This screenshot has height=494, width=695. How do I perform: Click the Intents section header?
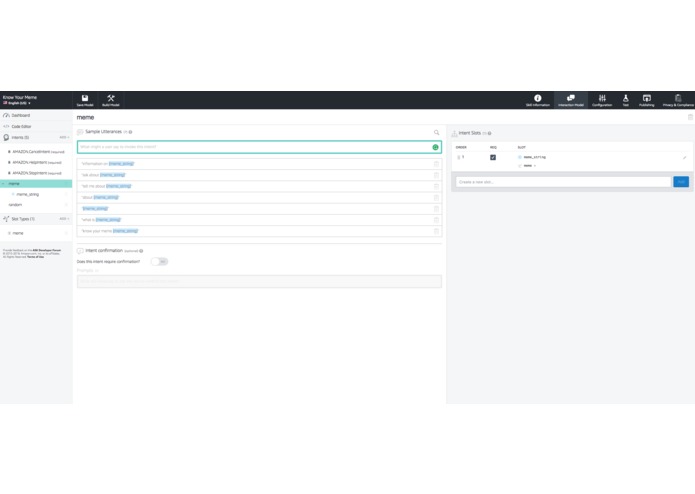(x=20, y=137)
